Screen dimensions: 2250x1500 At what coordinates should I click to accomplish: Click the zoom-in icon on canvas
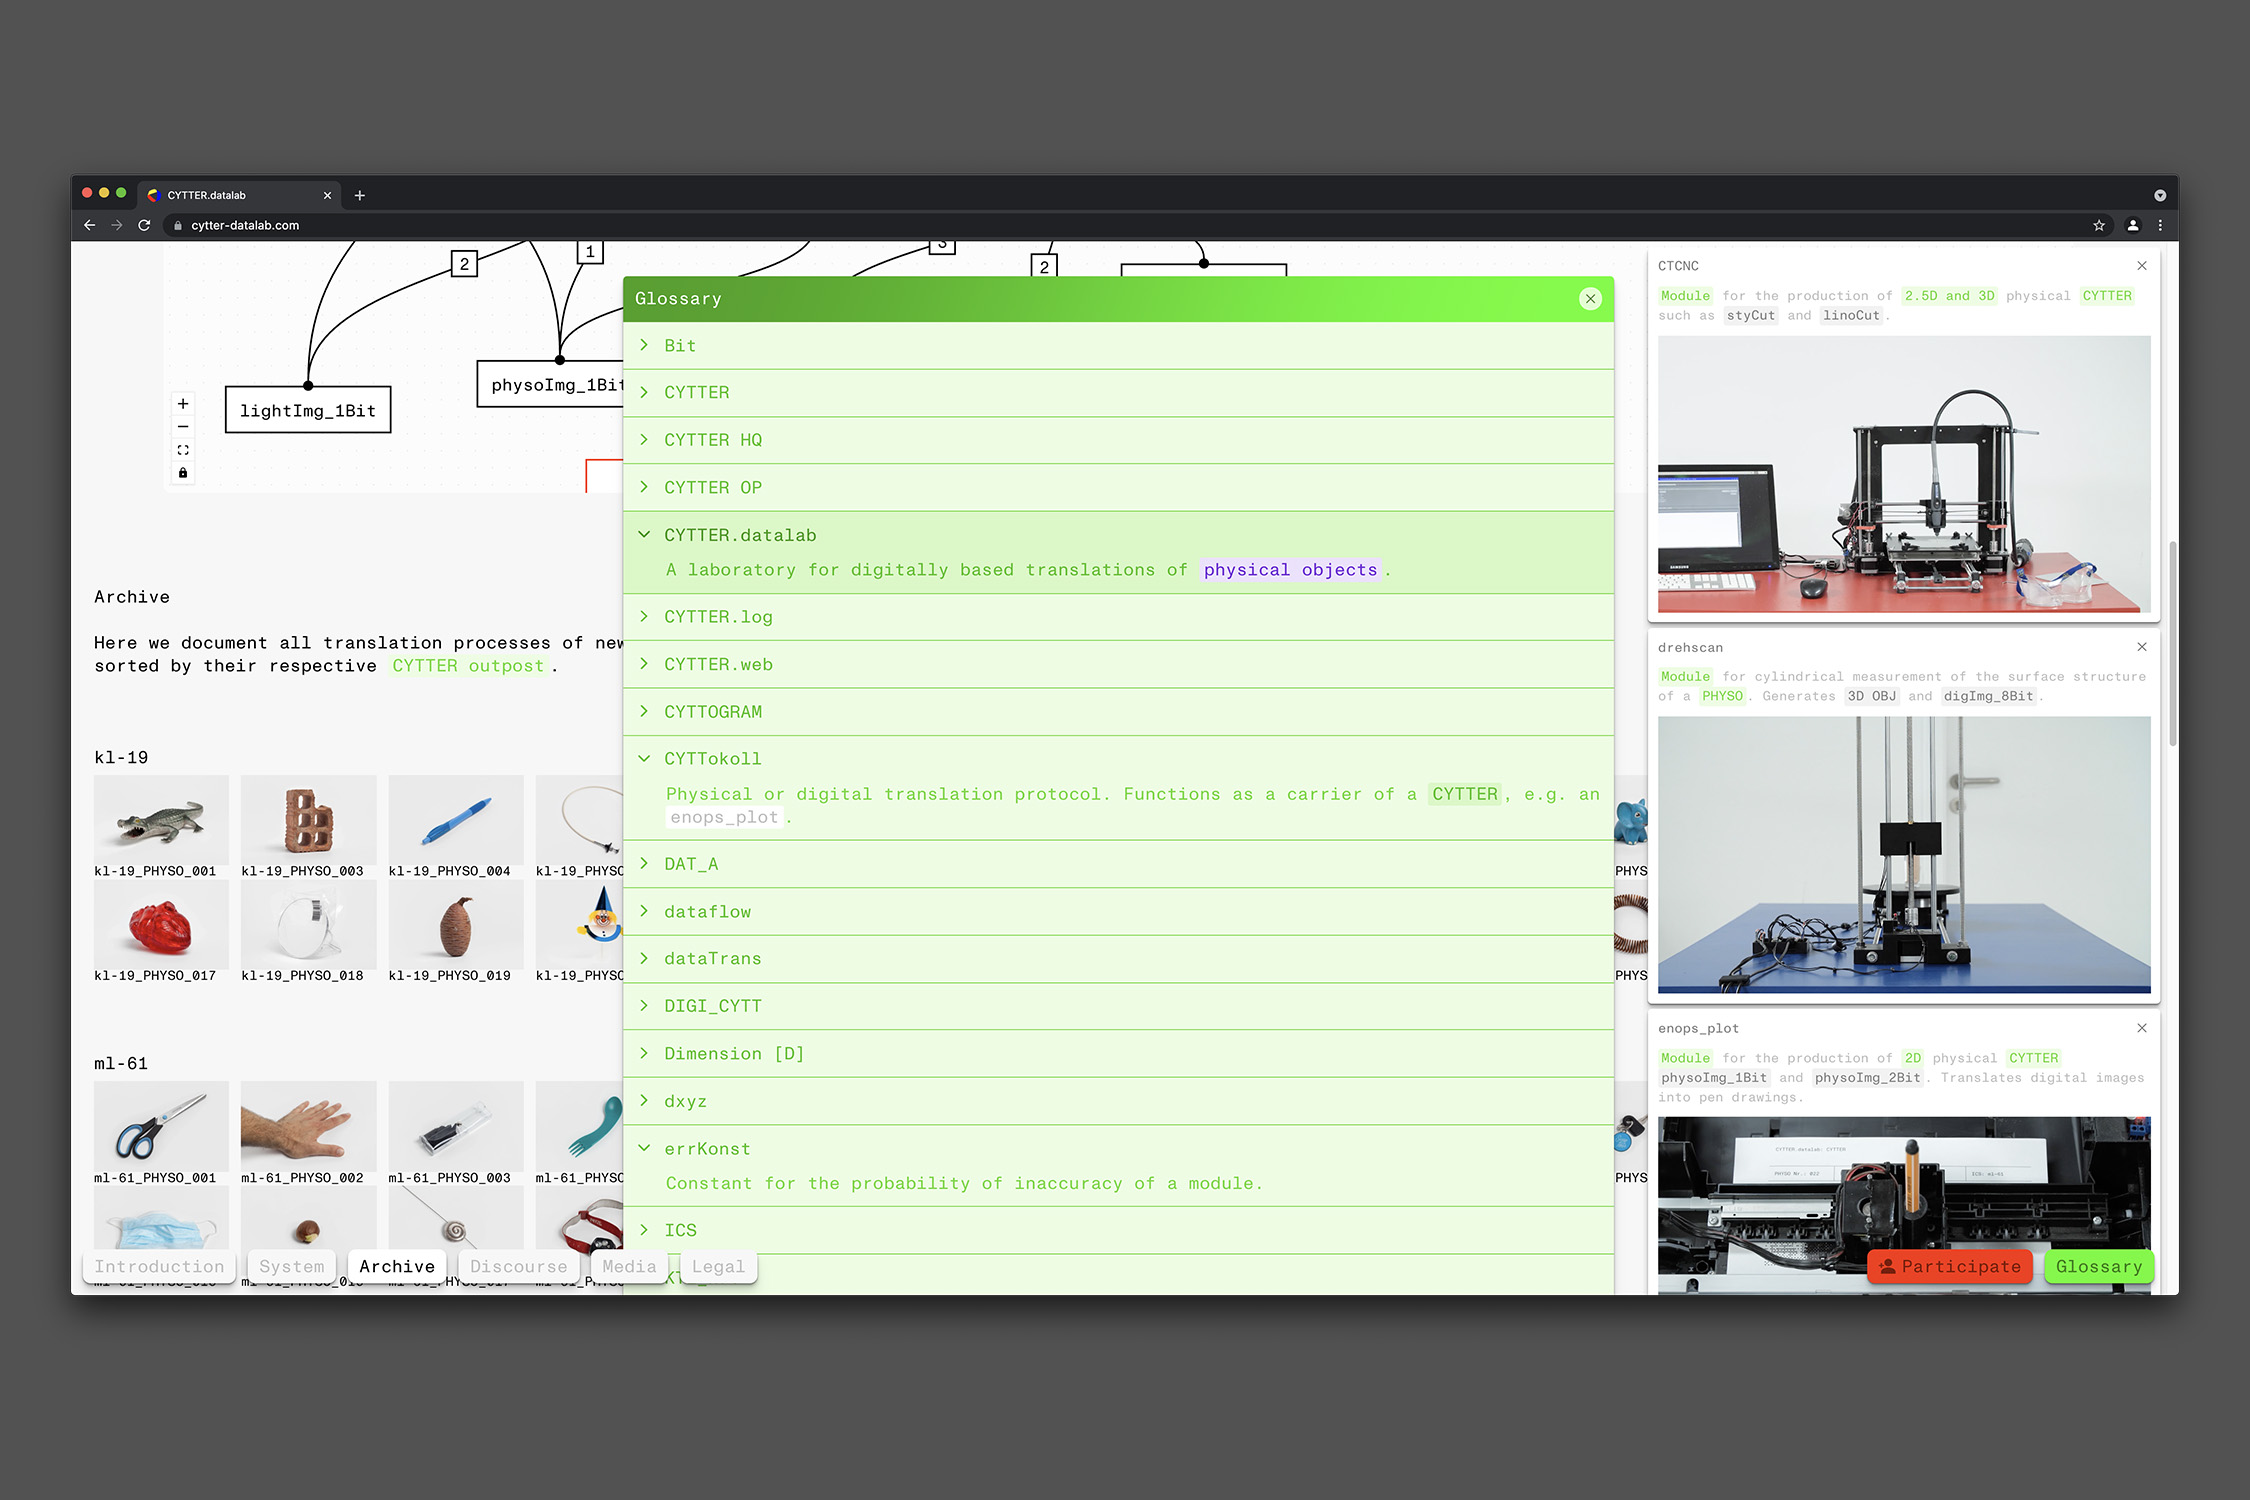coord(182,405)
